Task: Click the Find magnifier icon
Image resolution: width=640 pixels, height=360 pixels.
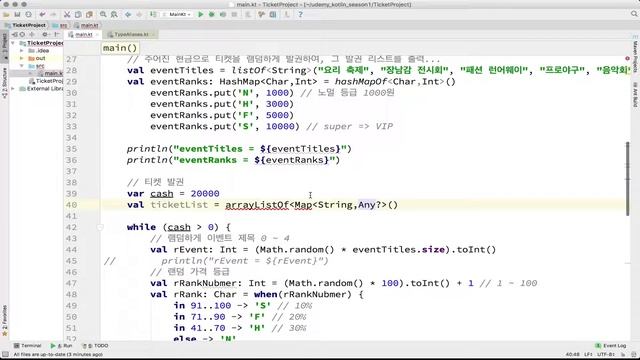Action: point(103,14)
